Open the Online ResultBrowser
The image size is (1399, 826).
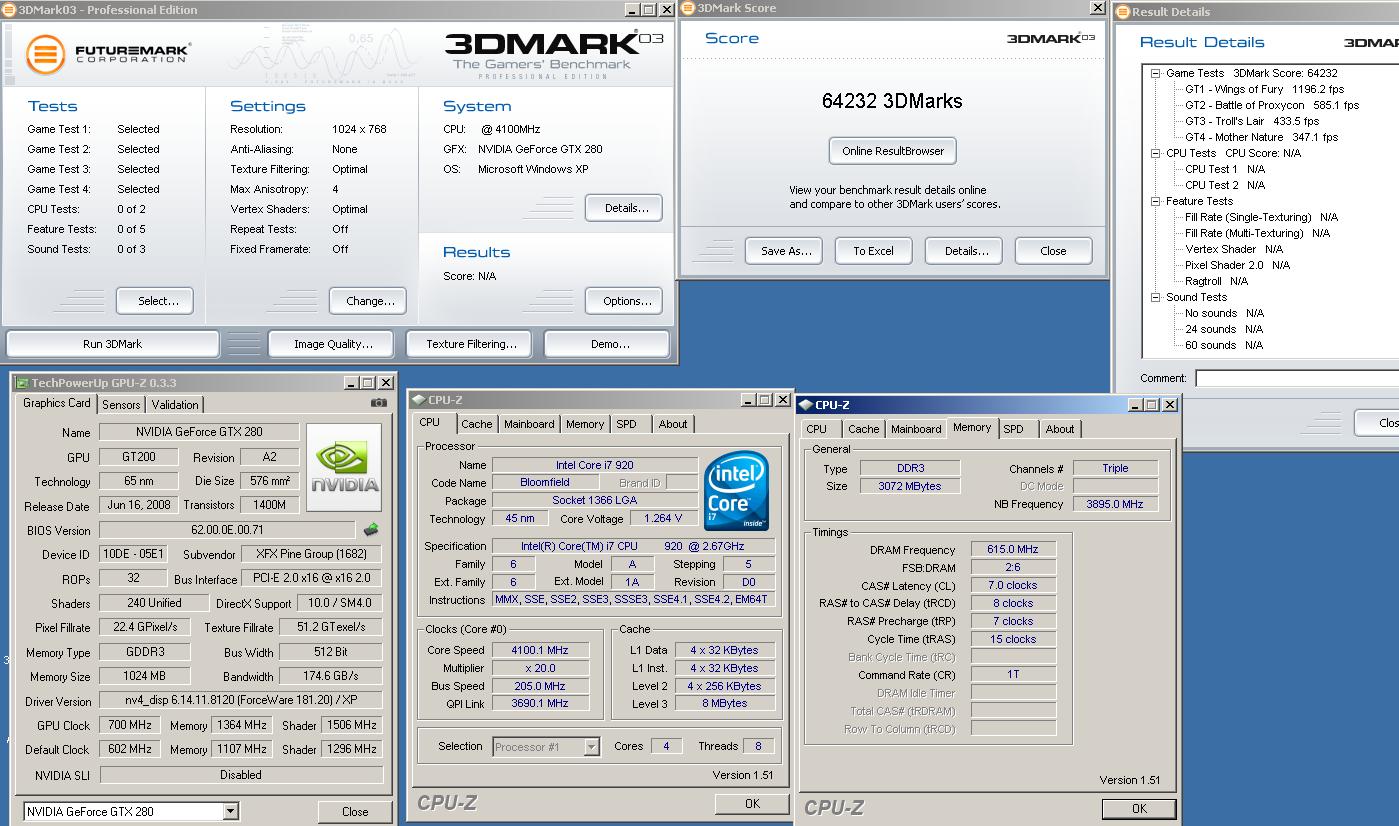pos(893,151)
